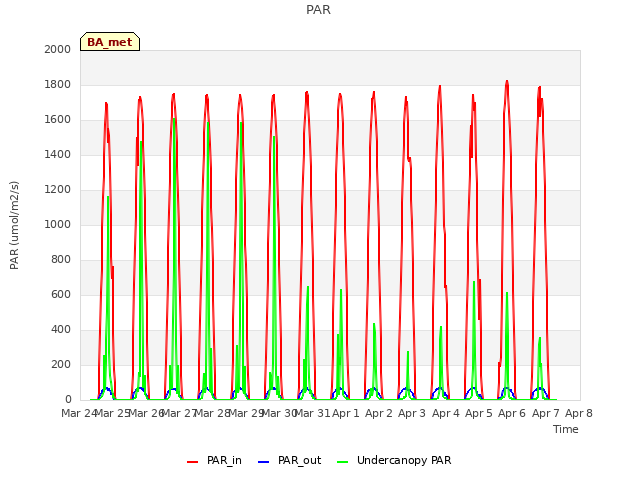640x480 pixels.
Task: Click the Apr 7 x-axis date label
Action: (546, 413)
